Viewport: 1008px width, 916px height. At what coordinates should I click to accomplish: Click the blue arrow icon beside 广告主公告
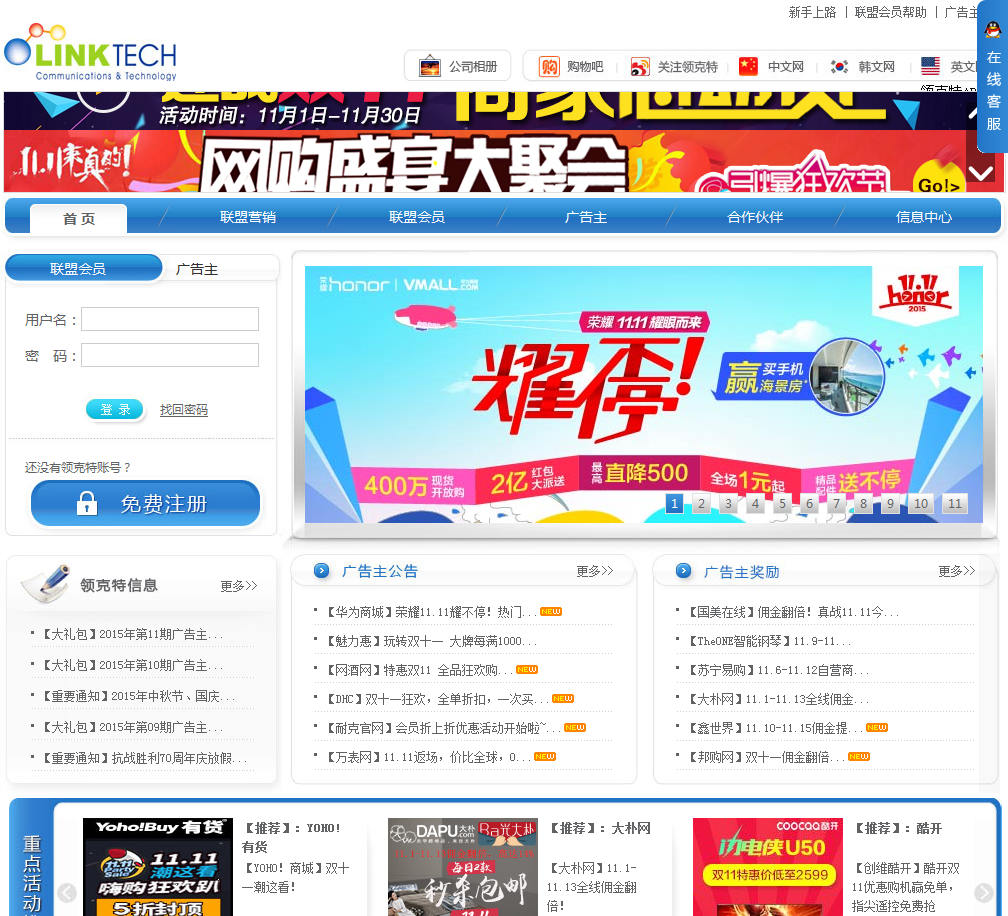click(x=321, y=571)
